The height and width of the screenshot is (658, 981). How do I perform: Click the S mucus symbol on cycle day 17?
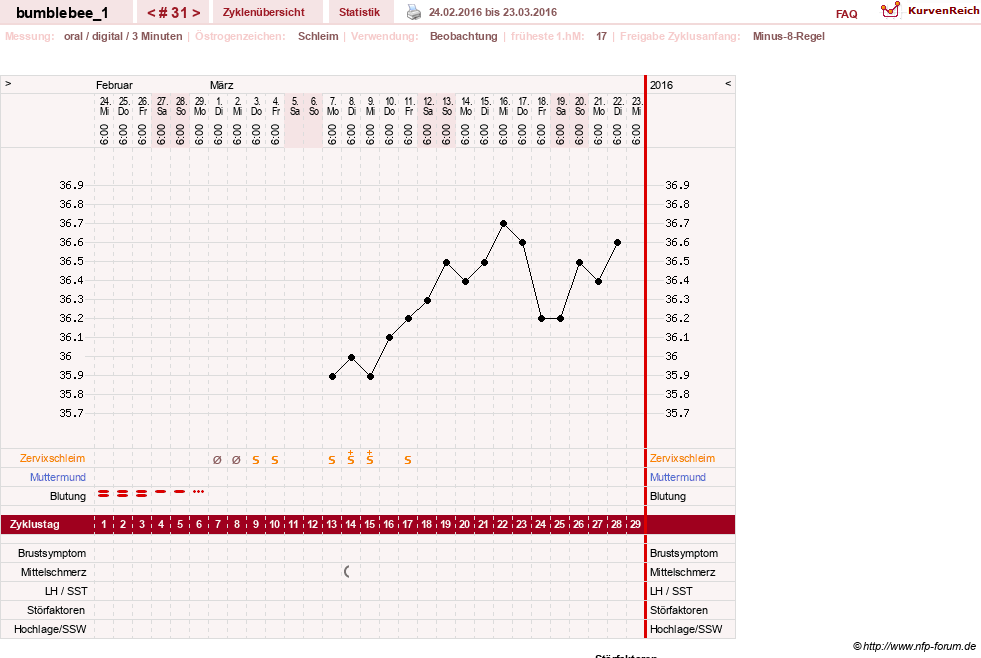(408, 460)
